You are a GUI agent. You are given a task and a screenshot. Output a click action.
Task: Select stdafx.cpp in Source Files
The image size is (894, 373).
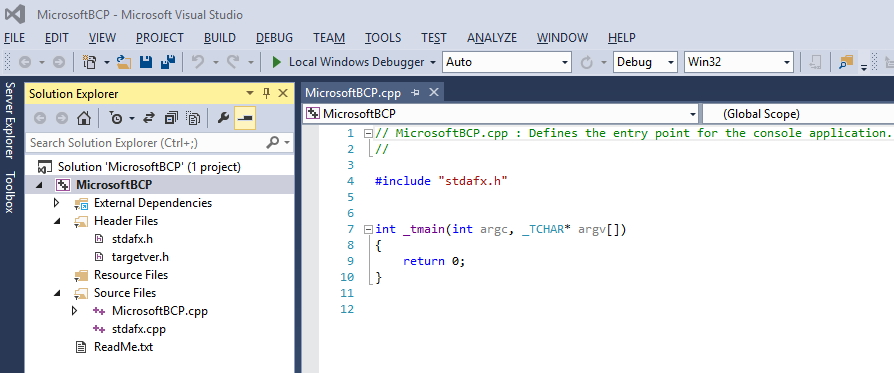point(139,329)
